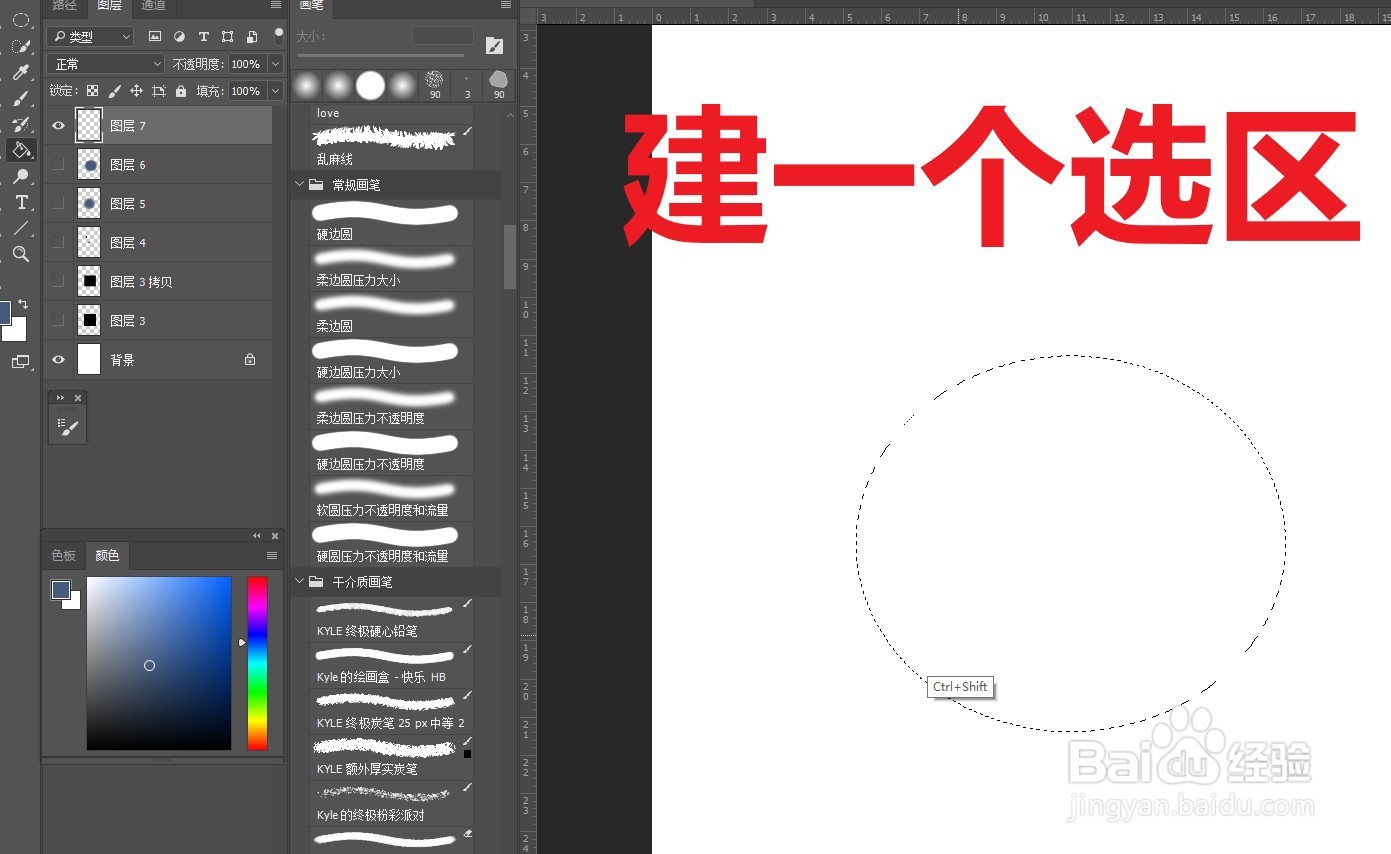Open Brush Settings panel from the brush panel
This screenshot has height=854, width=1391.
[x=494, y=45]
